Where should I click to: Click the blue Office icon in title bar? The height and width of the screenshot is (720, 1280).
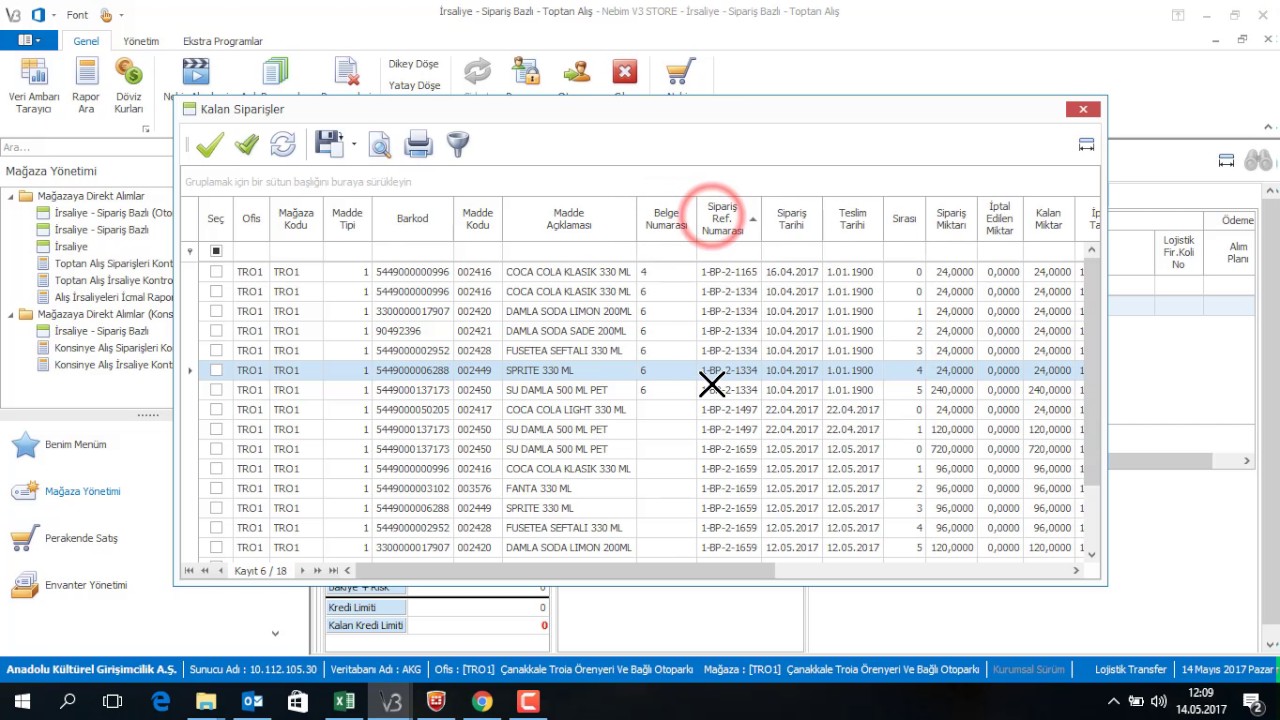(x=39, y=15)
